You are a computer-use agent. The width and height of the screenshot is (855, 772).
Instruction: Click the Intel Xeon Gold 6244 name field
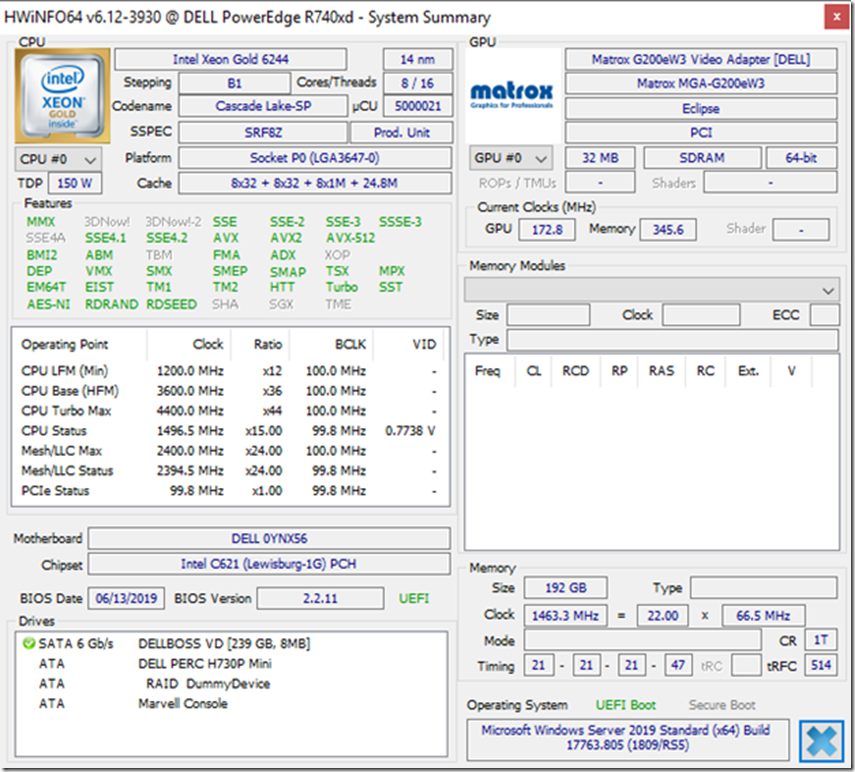[x=230, y=59]
